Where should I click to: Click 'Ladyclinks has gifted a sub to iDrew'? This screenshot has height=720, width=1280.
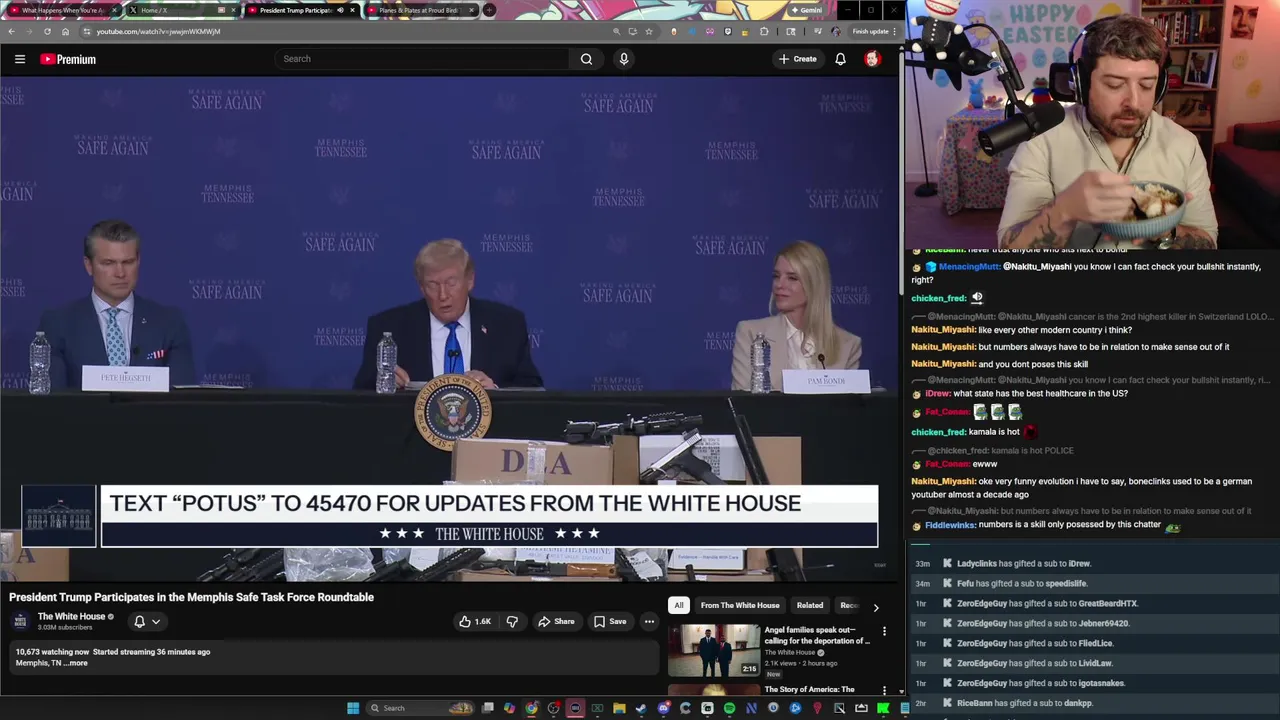coord(1023,564)
